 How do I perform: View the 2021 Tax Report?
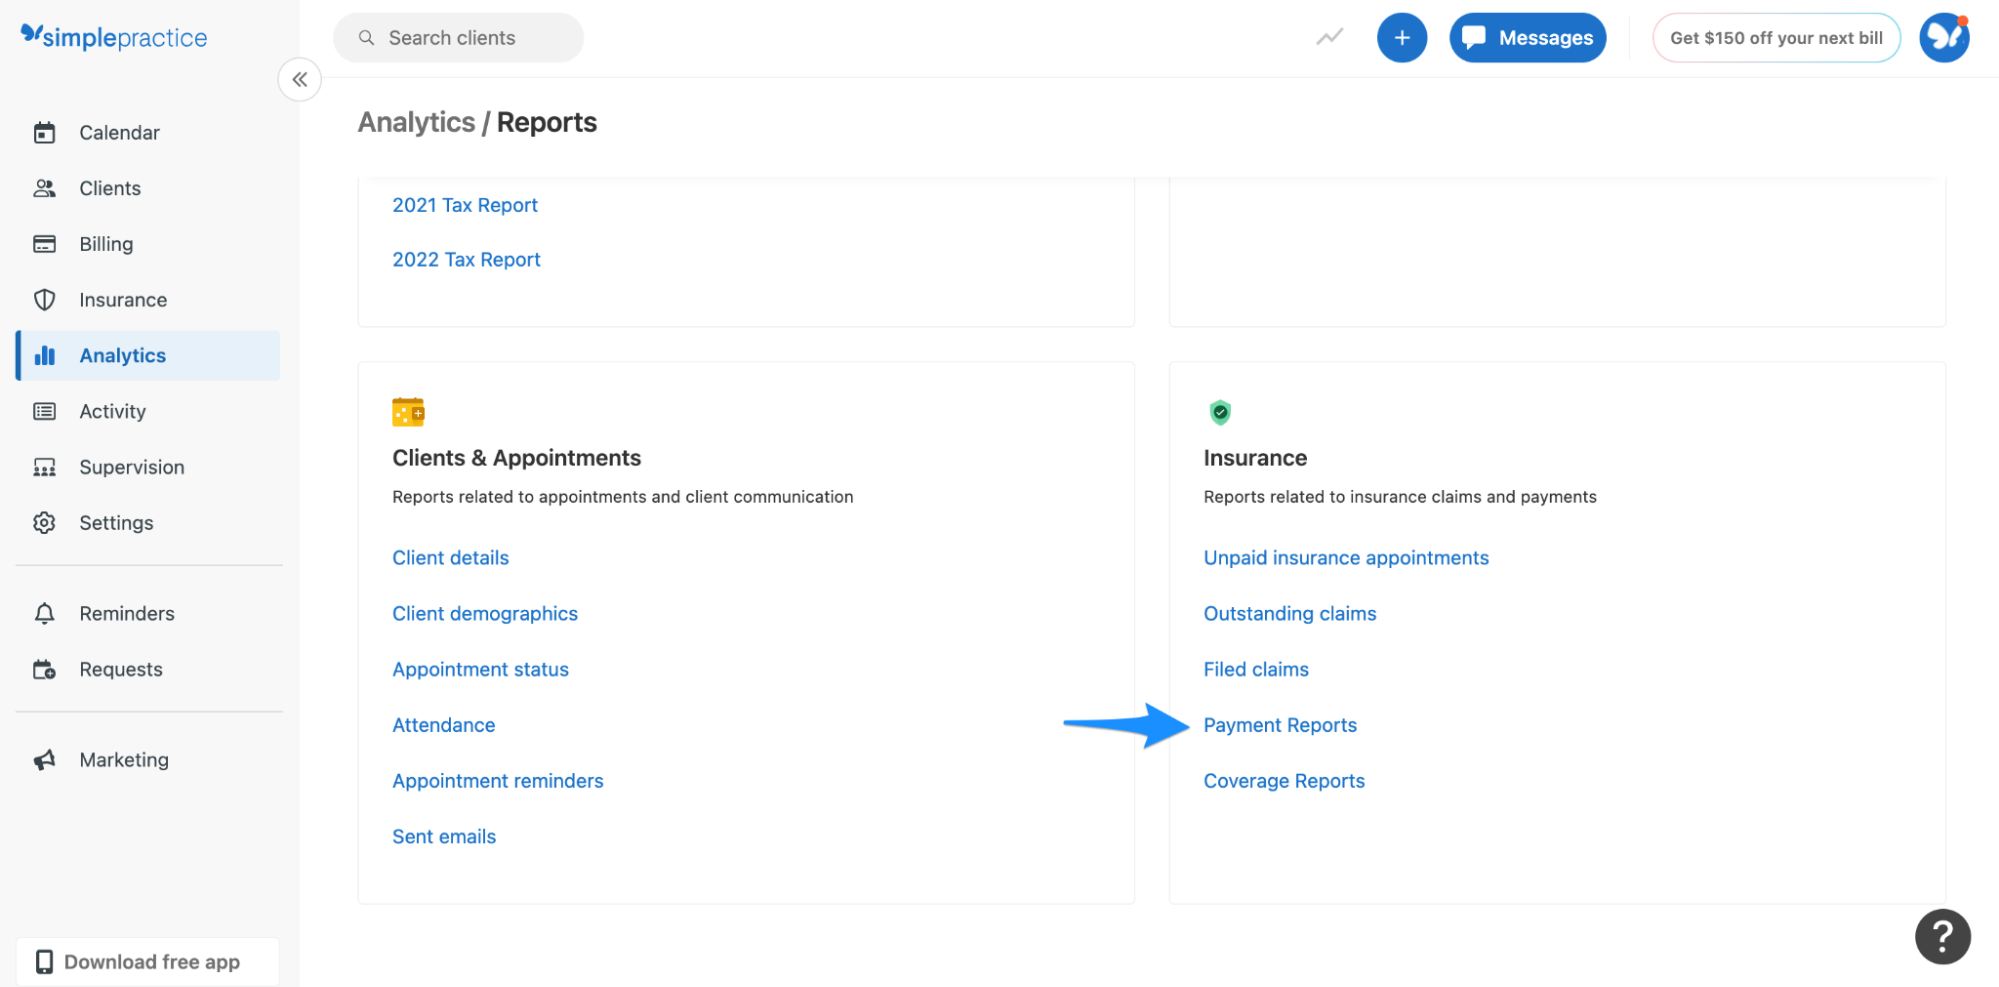coord(465,204)
